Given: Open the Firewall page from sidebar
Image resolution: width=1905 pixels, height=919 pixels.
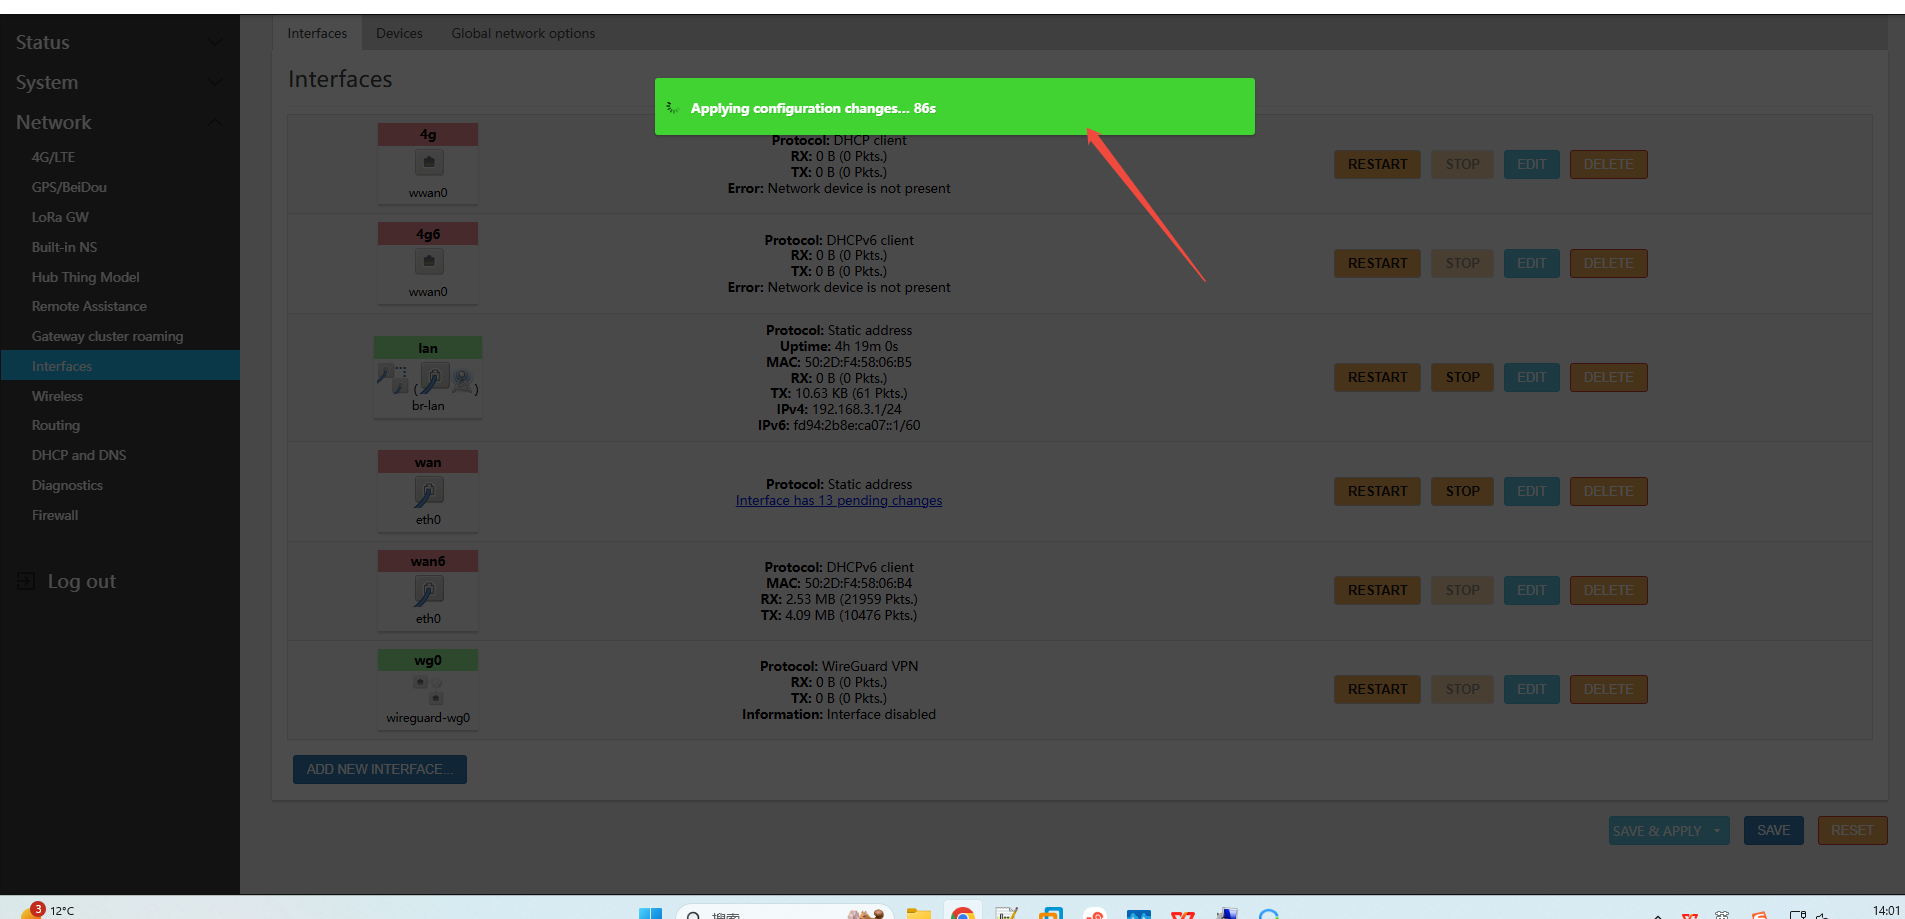Looking at the screenshot, I should pos(55,515).
